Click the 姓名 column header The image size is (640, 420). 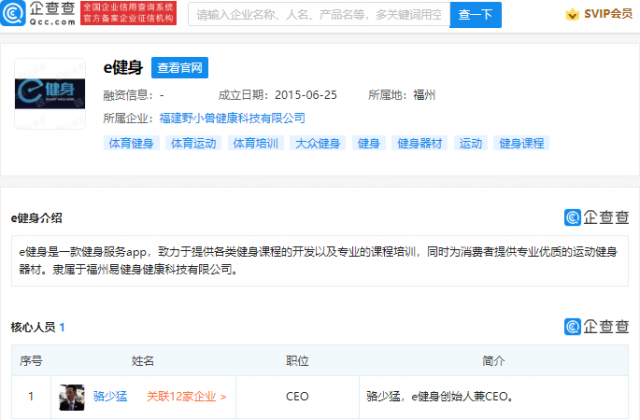(x=142, y=361)
